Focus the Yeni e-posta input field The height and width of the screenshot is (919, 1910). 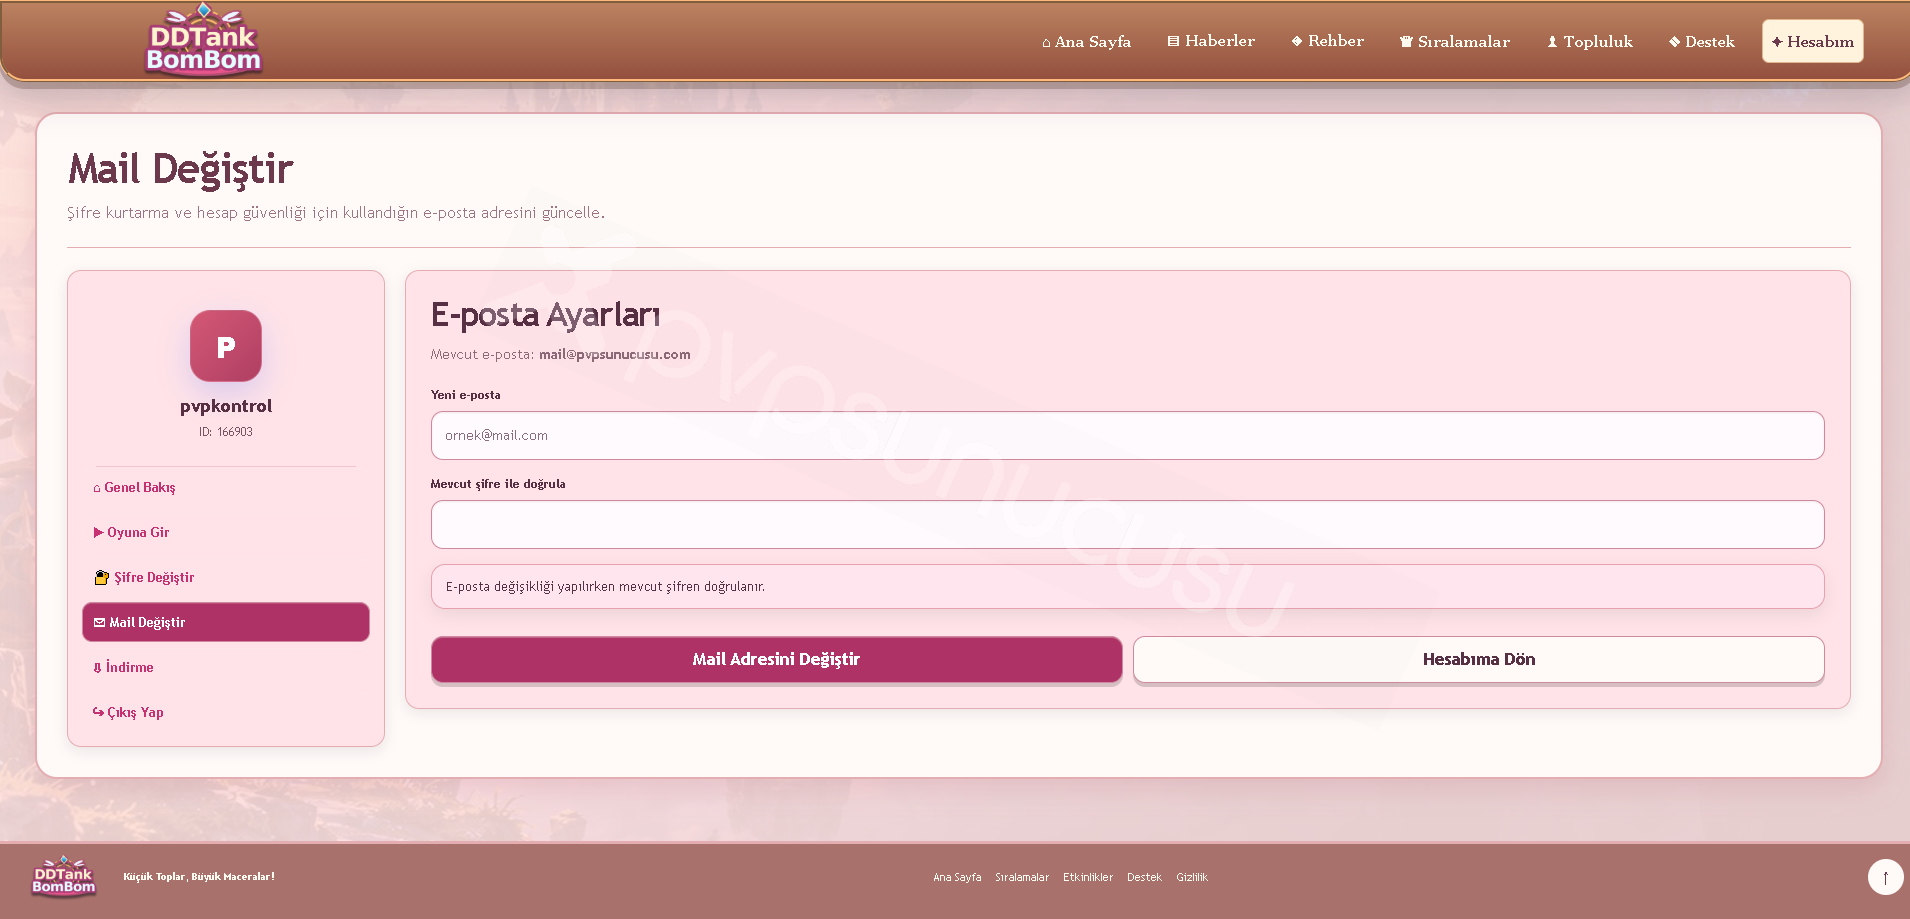(x=1128, y=436)
